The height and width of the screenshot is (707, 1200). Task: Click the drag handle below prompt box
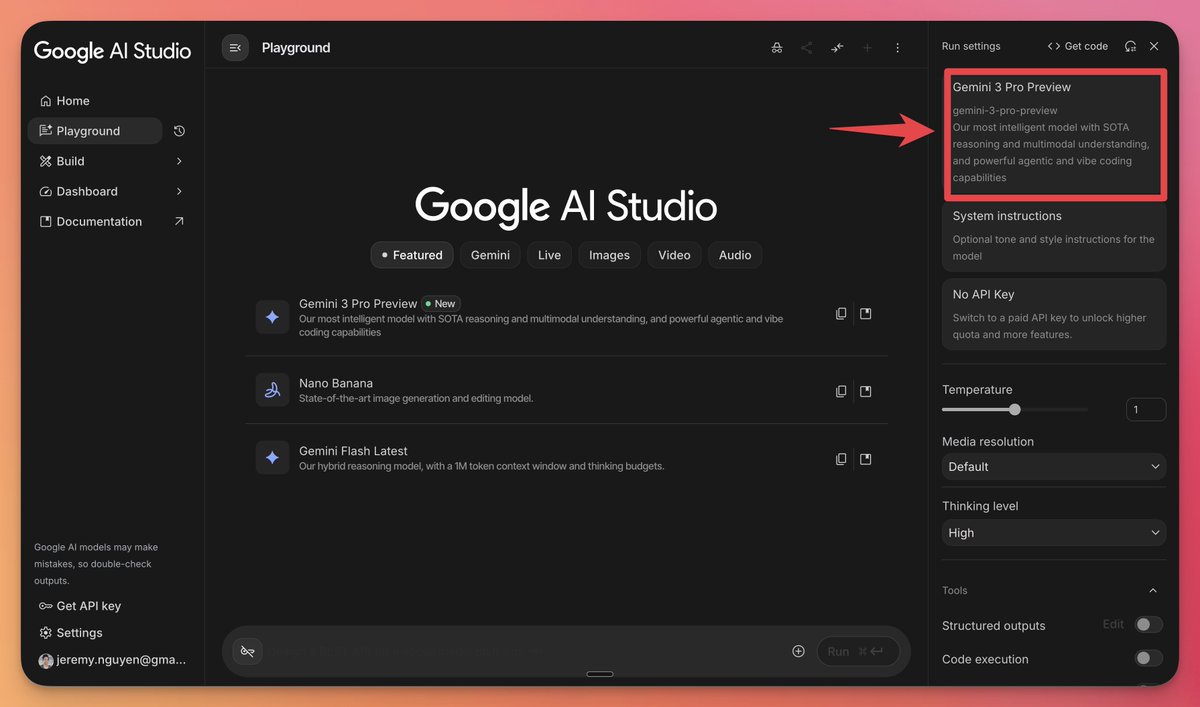point(600,674)
